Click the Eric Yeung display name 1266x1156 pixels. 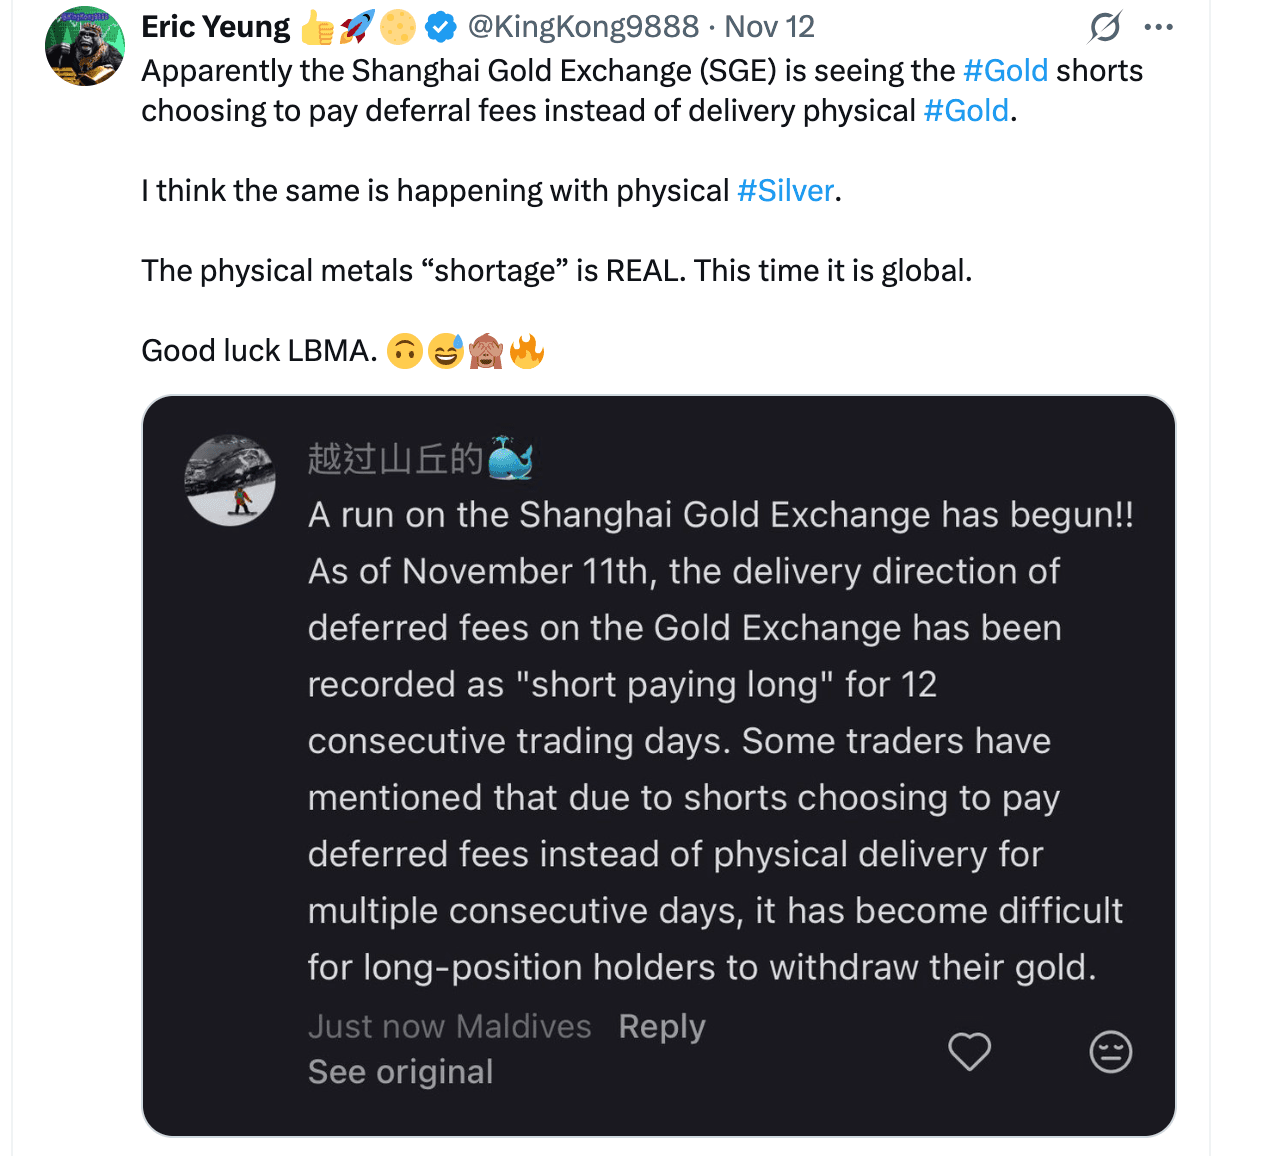coord(215,27)
